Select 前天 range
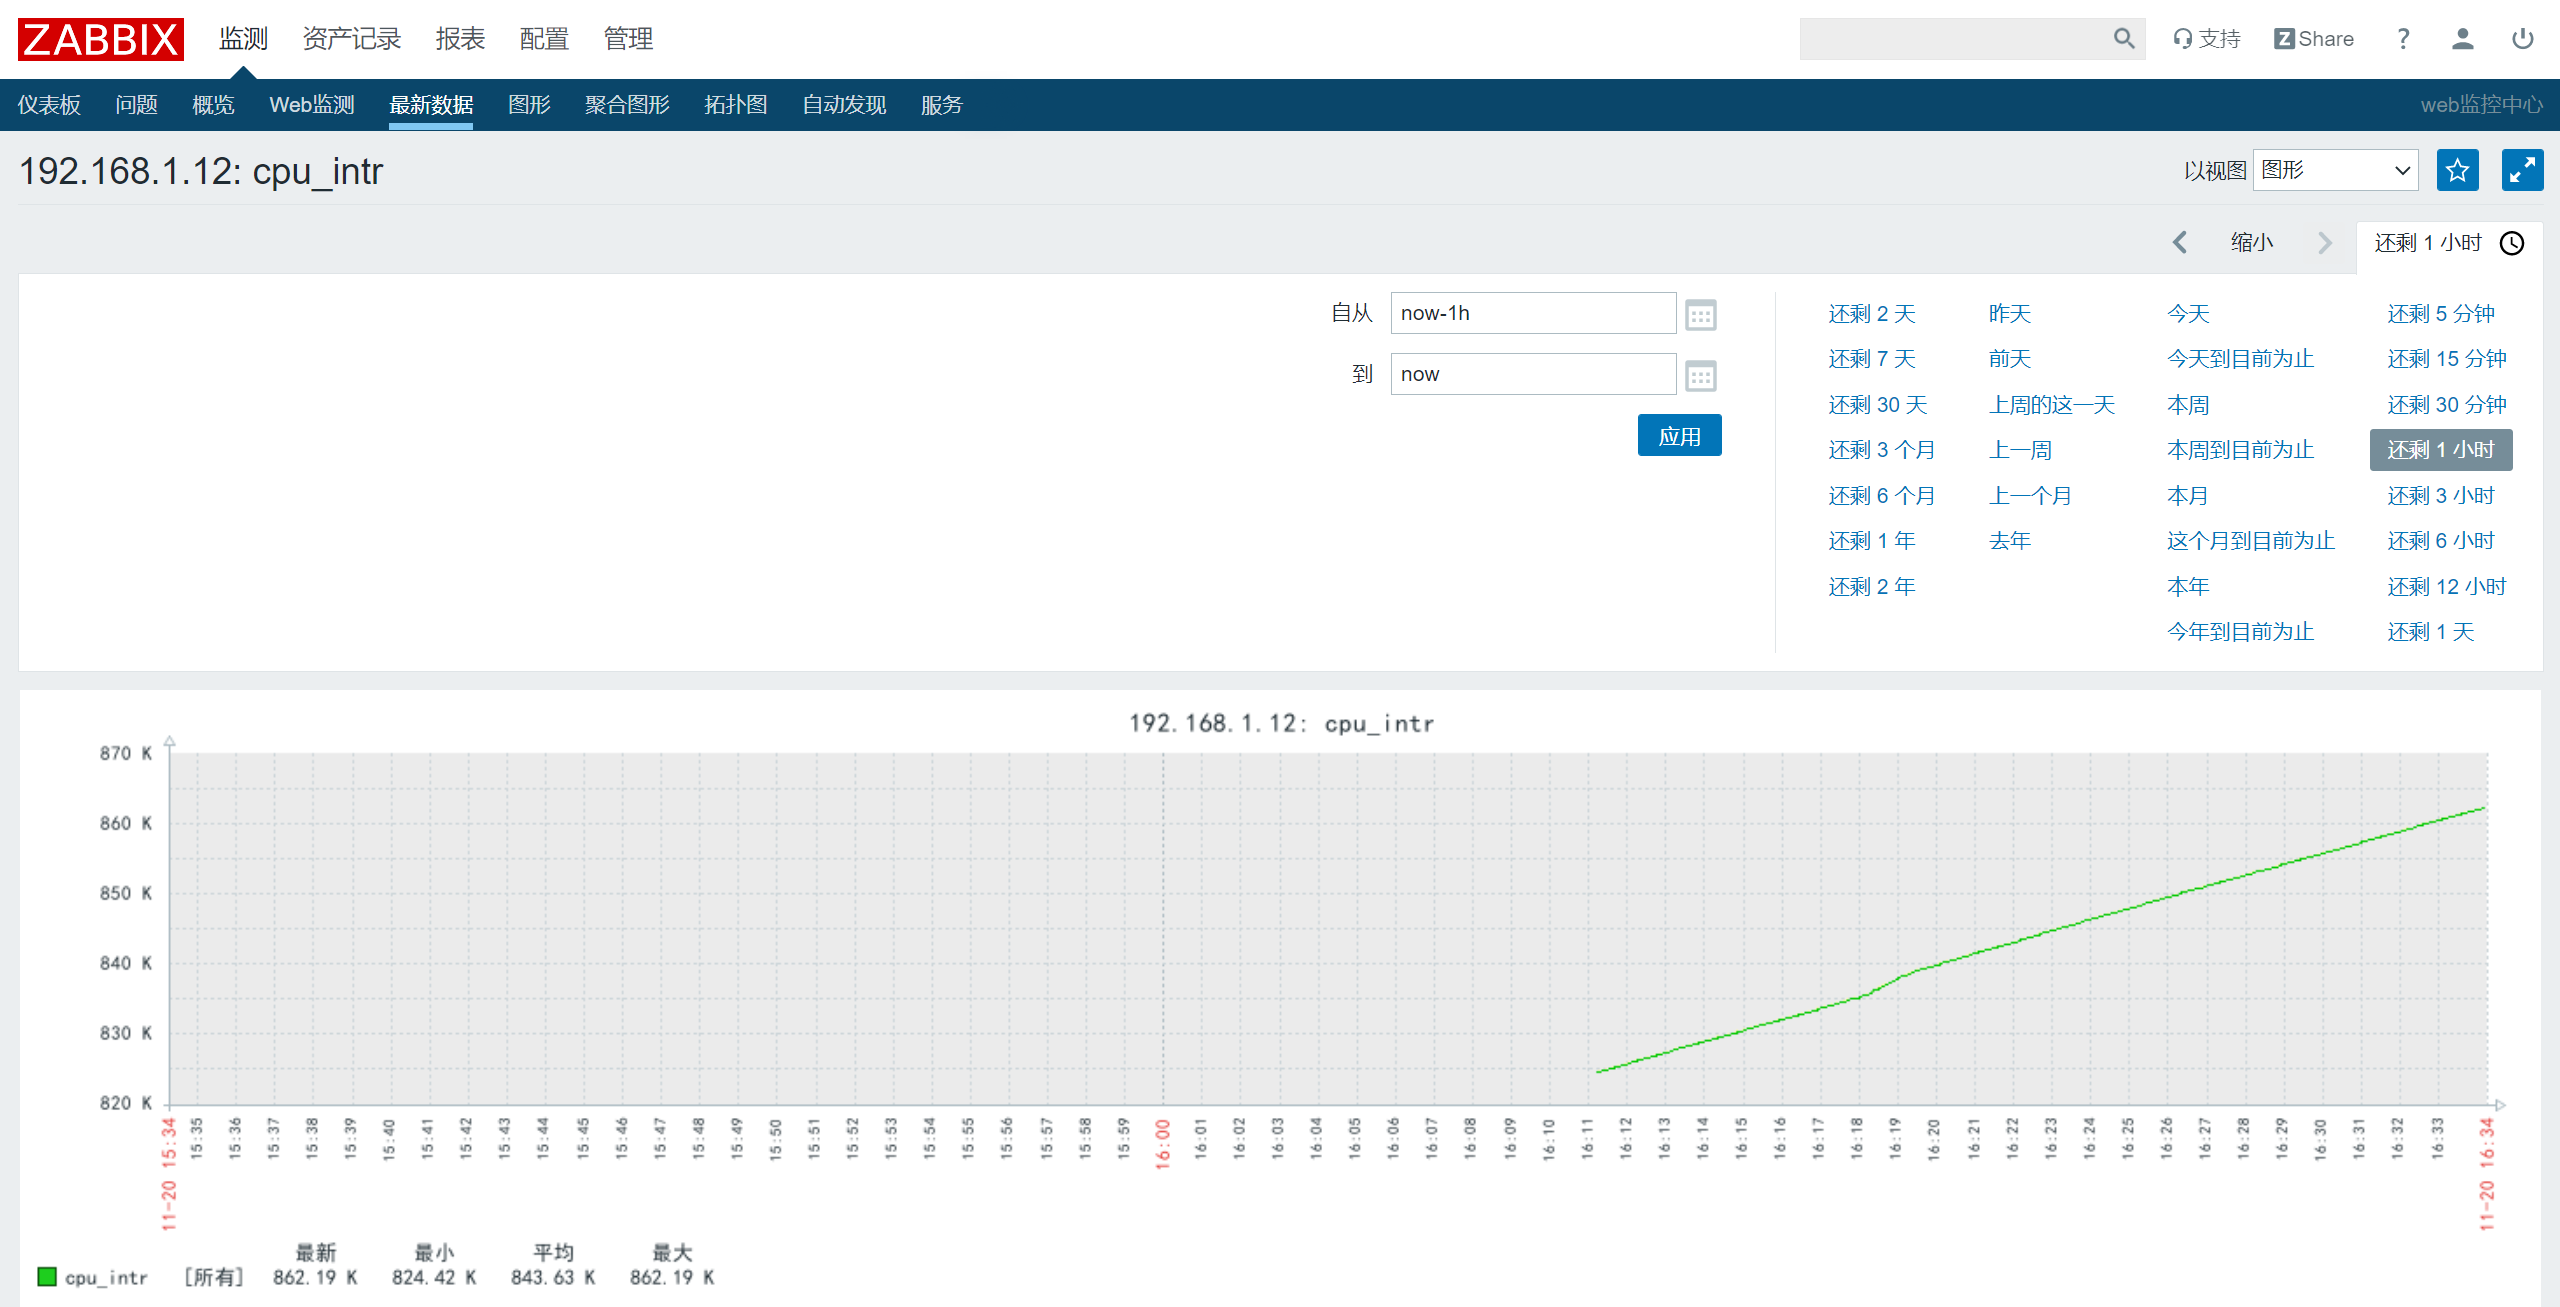The height and width of the screenshot is (1307, 2560). point(2010,359)
